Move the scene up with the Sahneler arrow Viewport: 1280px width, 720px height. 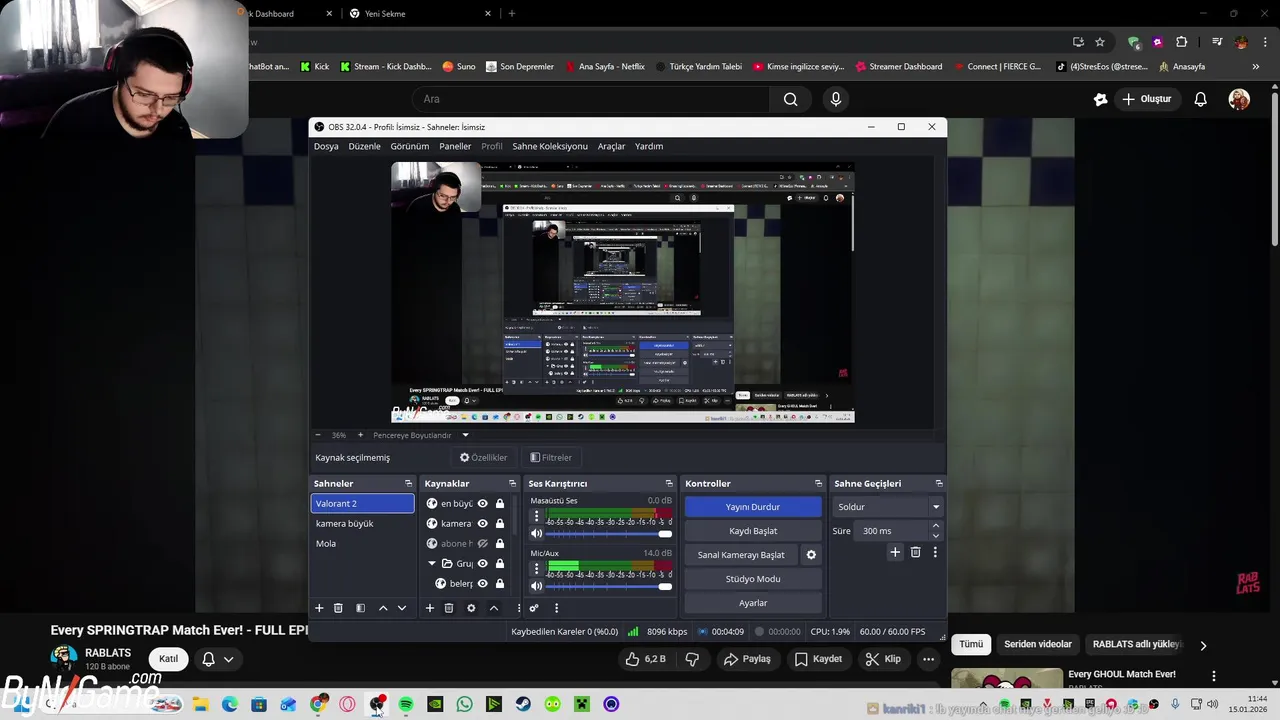(x=383, y=608)
